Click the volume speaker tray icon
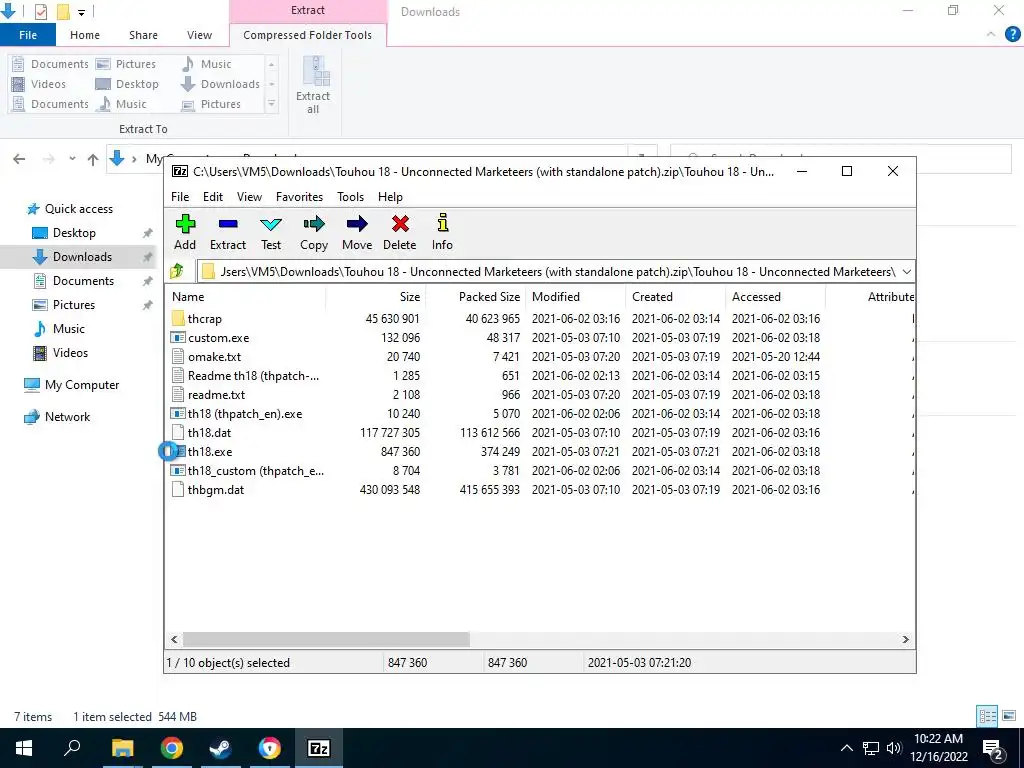Screen dimensions: 1024x768 coord(894,748)
